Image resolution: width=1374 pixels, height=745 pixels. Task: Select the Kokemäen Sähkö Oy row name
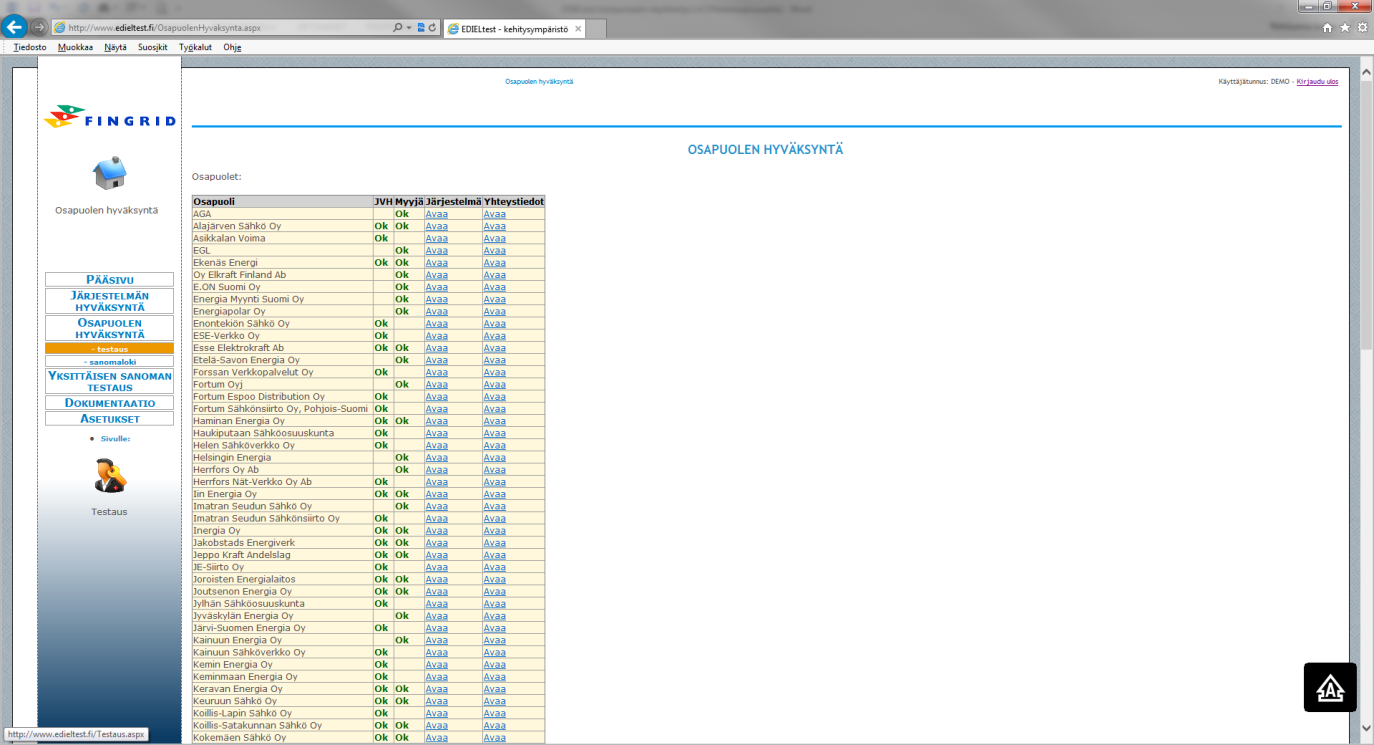click(239, 738)
